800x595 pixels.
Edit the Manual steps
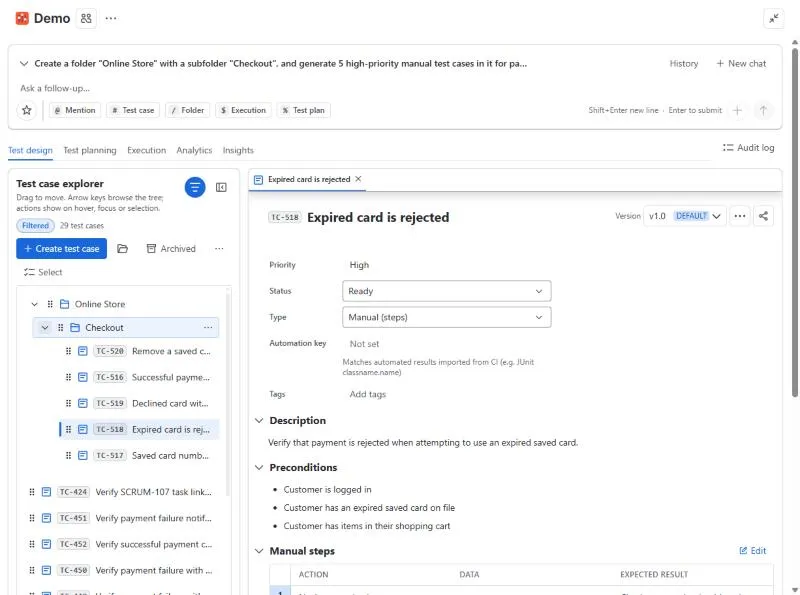coord(753,551)
